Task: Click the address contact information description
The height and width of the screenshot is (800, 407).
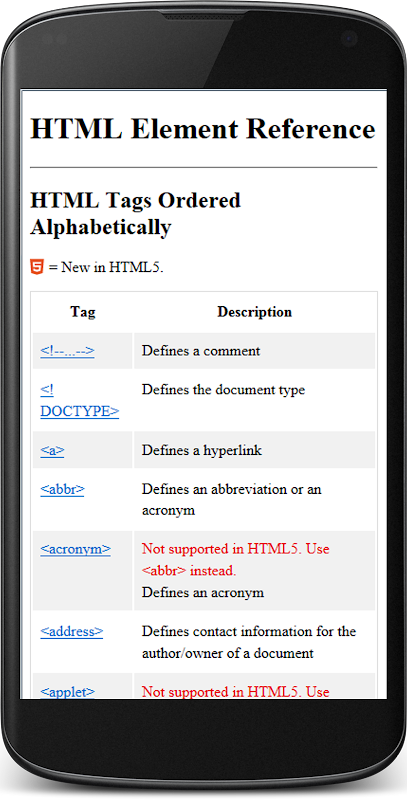Action: point(248,642)
